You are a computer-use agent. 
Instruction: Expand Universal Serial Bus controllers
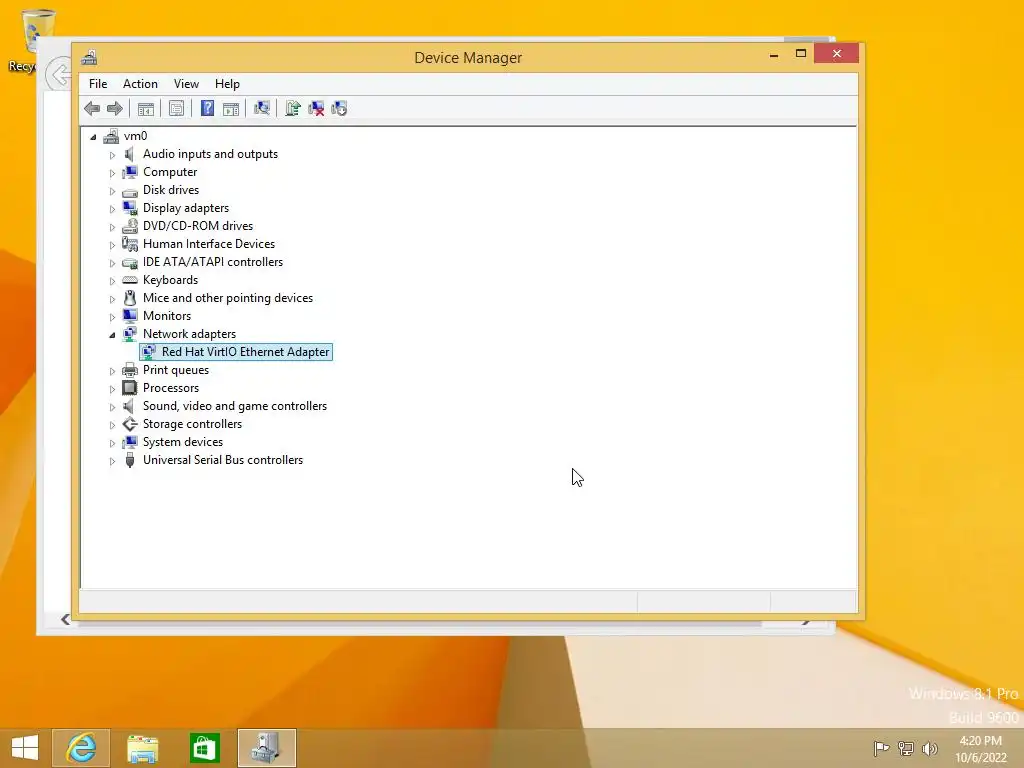coord(112,461)
